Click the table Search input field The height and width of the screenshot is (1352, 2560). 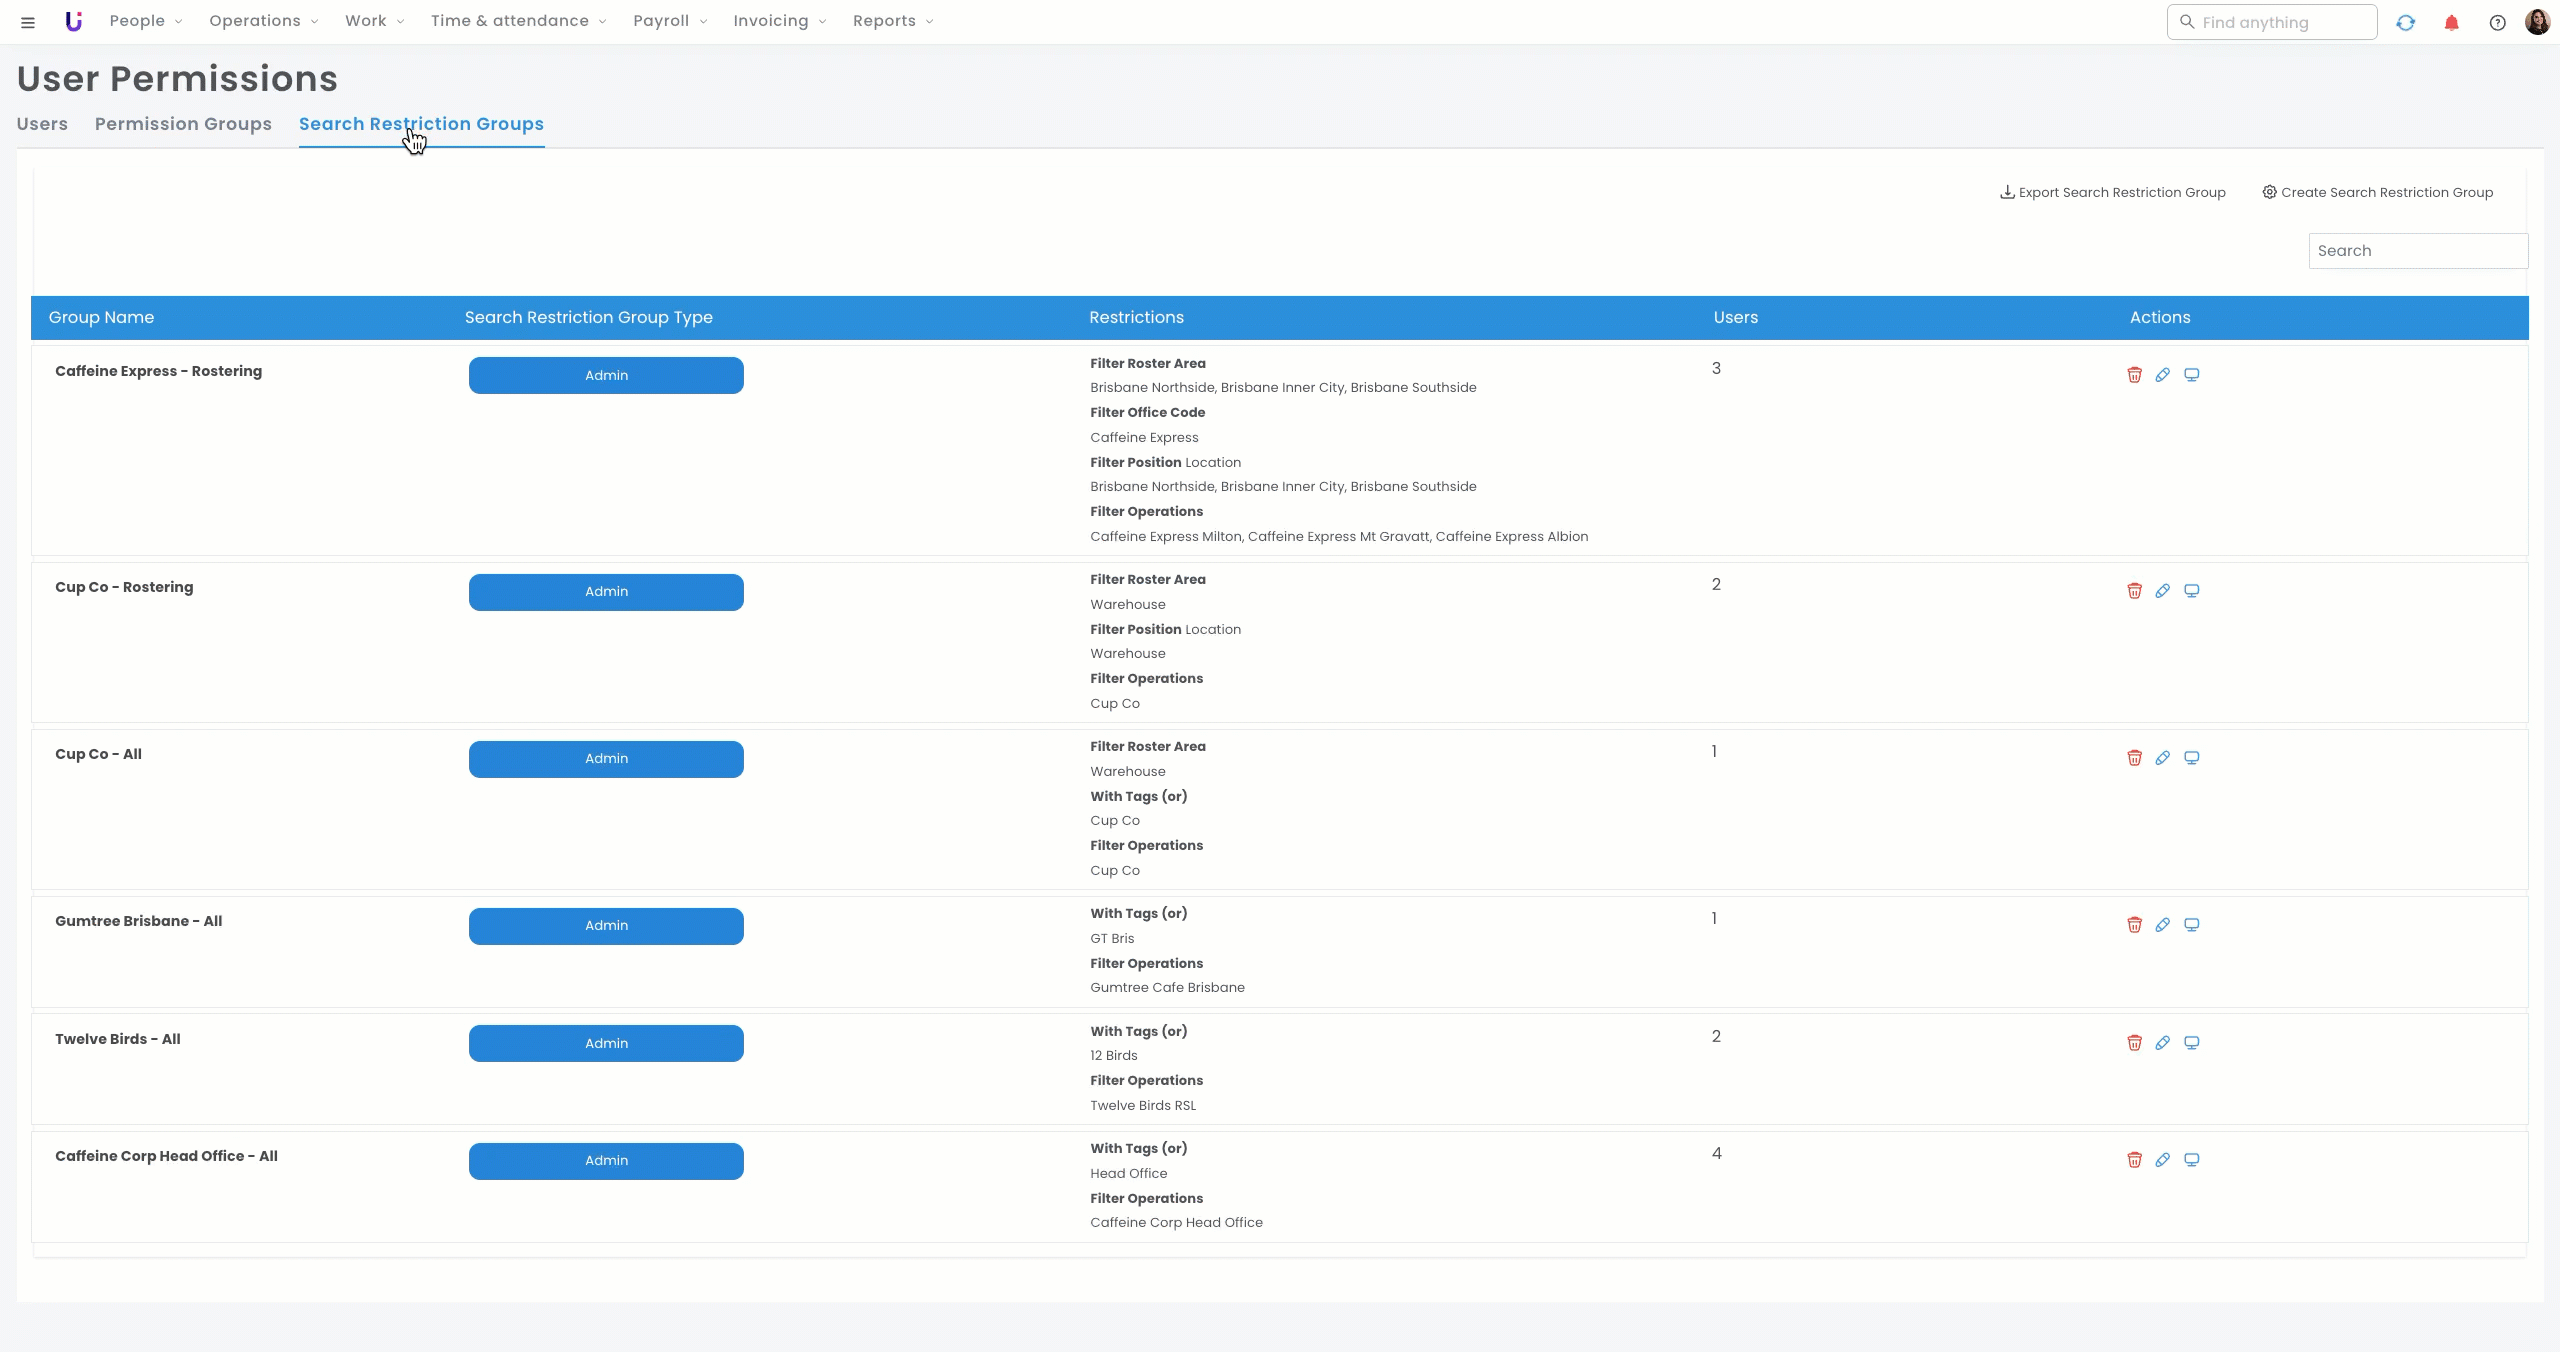[x=2417, y=251]
